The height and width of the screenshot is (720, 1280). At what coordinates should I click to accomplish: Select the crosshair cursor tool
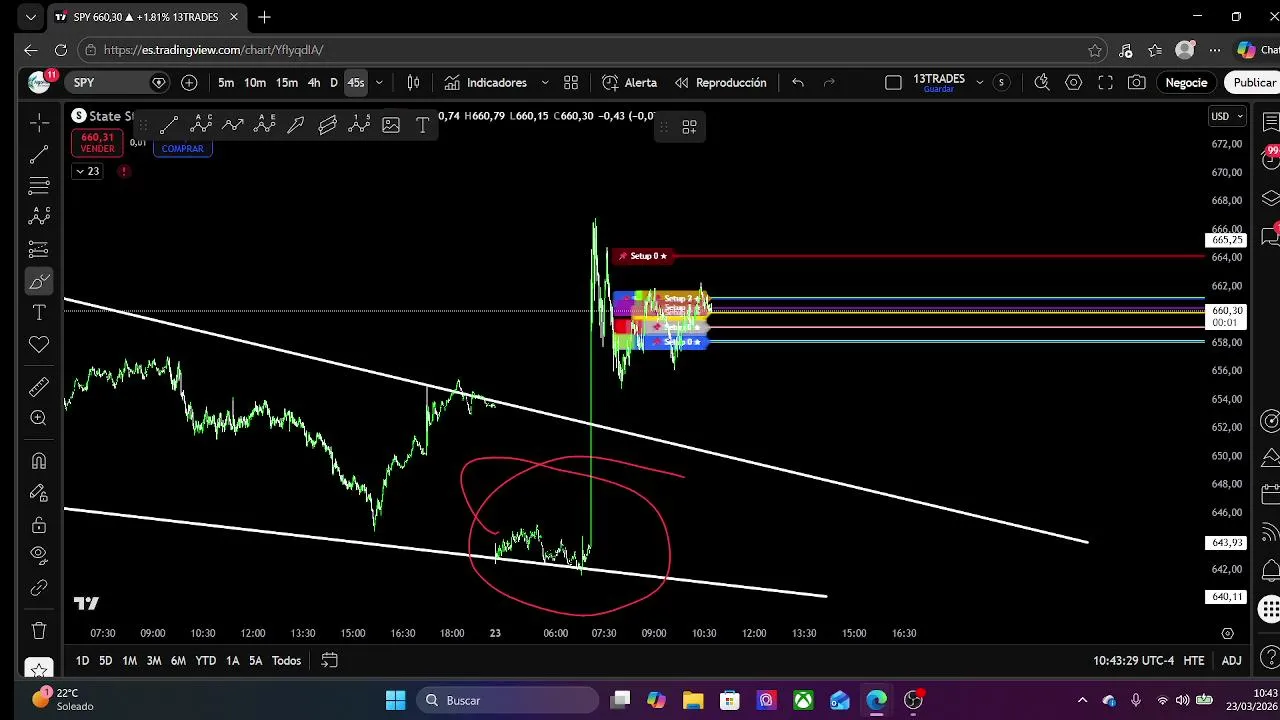(39, 122)
